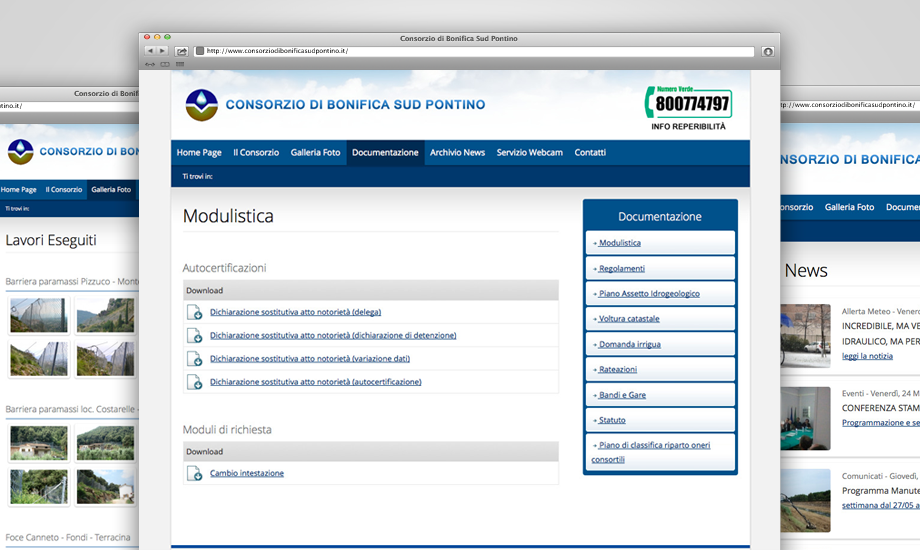This screenshot has height=550, width=920.
Task: Open second Pizzuco thumbnail in top row
Action: [x=106, y=315]
